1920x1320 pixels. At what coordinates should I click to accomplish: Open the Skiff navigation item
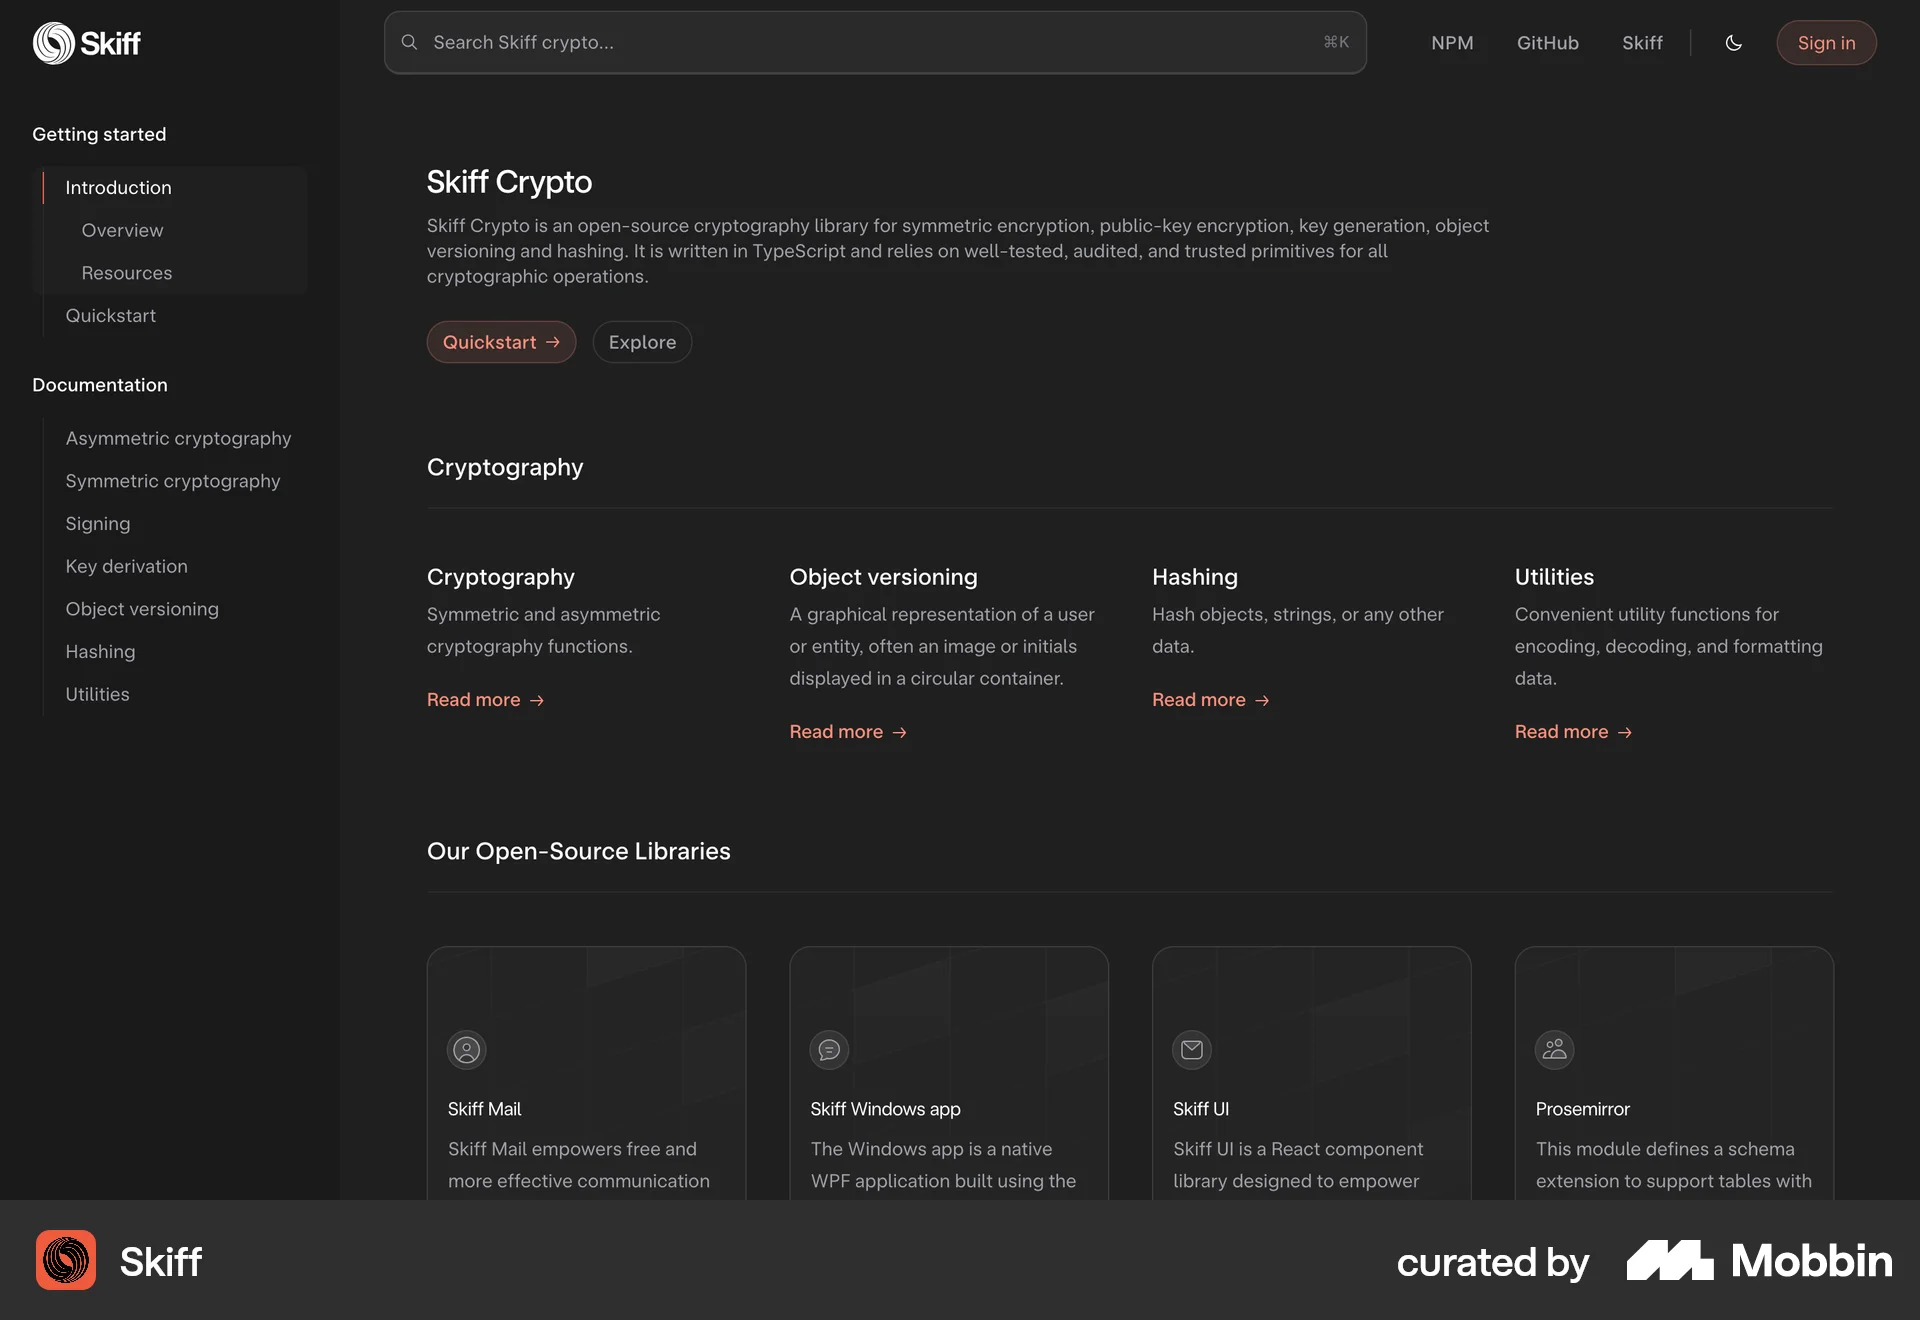[x=1642, y=42]
